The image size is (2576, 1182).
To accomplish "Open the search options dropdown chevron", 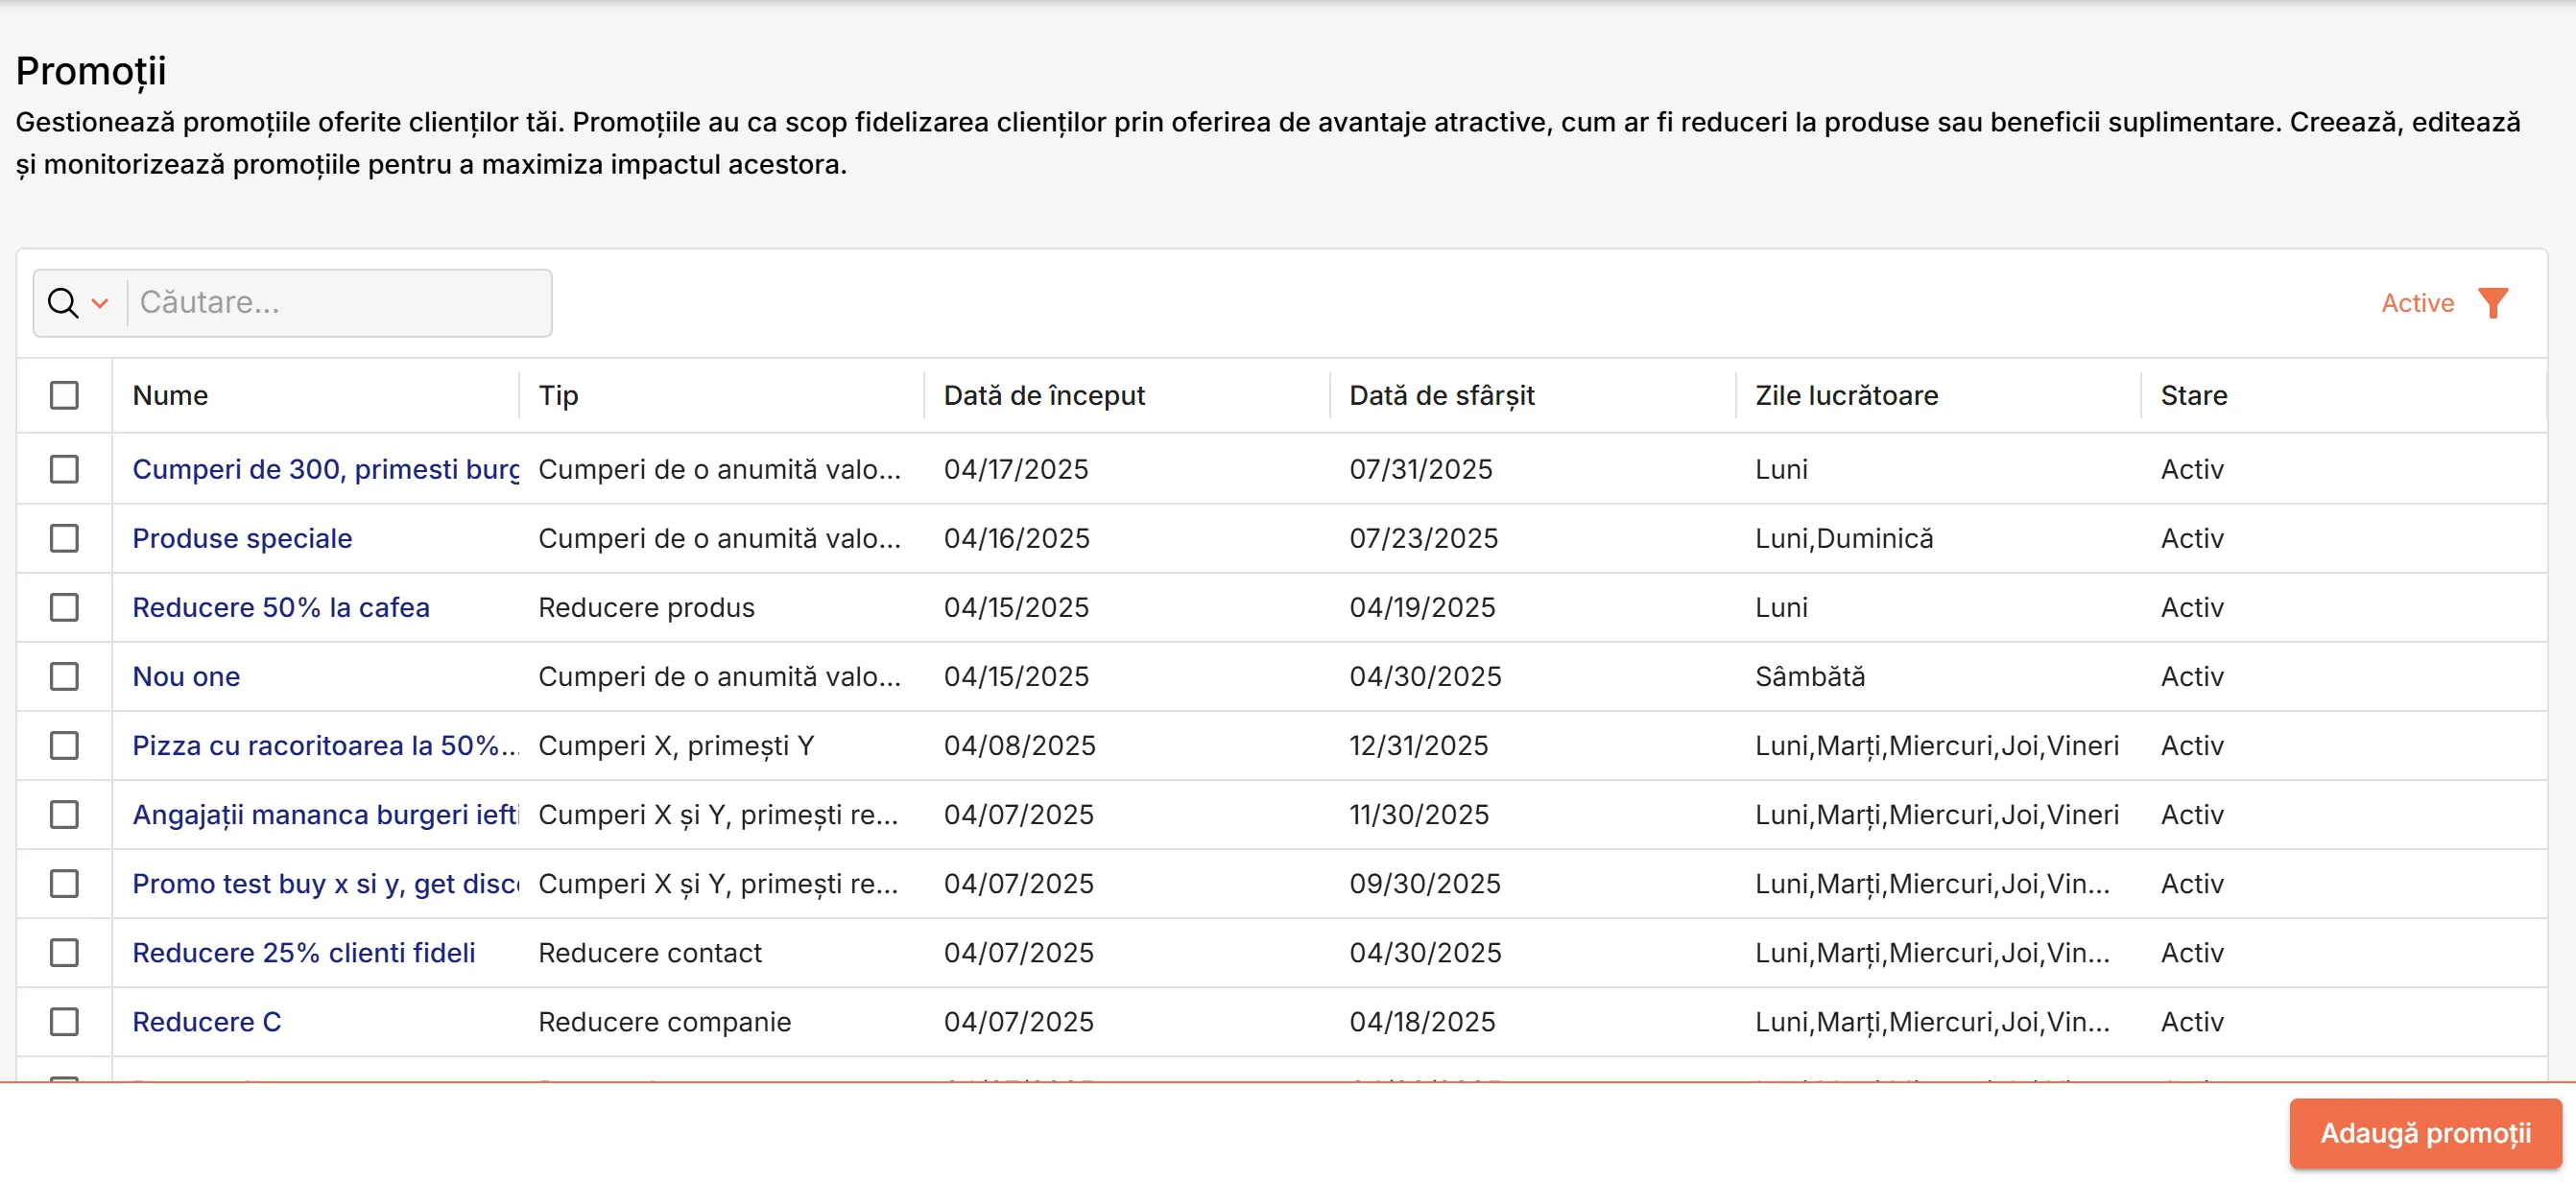I will (x=100, y=303).
